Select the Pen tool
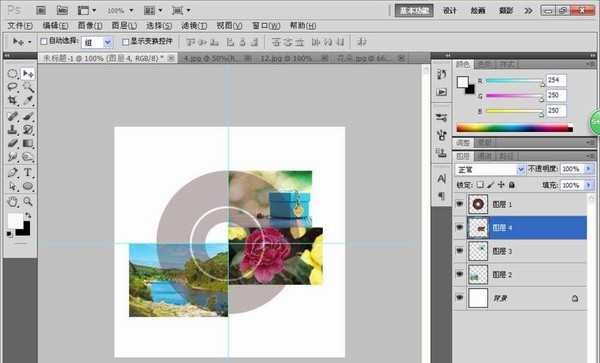This screenshot has width=600, height=363. click(x=13, y=173)
